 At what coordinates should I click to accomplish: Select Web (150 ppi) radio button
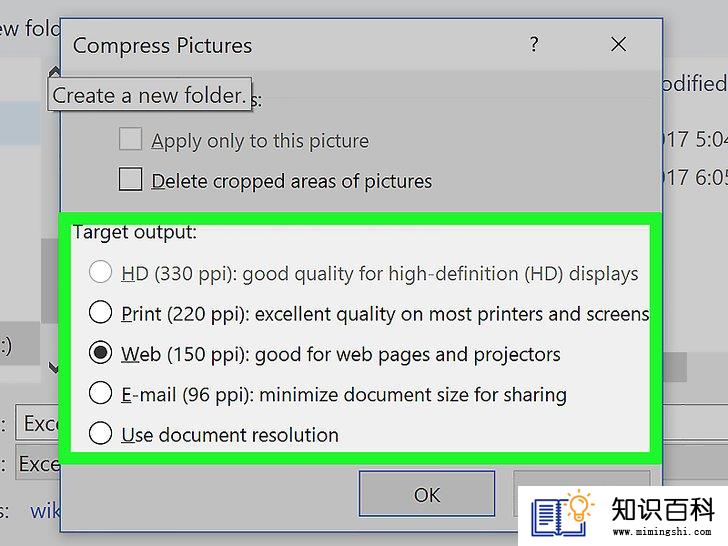click(100, 353)
